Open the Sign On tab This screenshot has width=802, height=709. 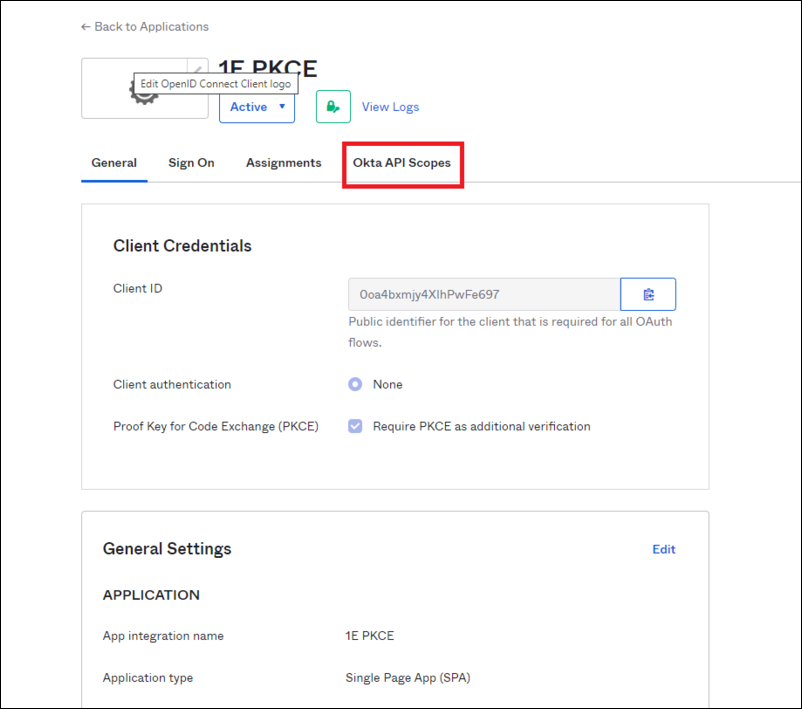(191, 163)
